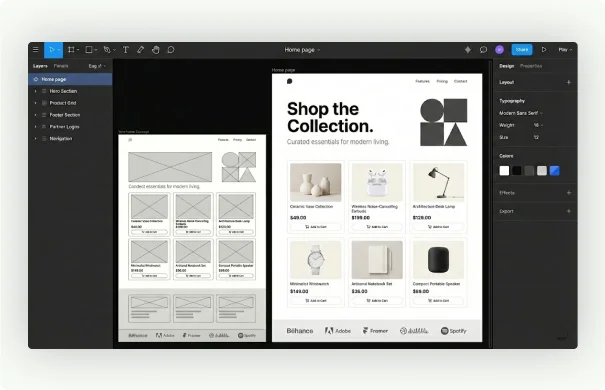
Task: Click Add to Cart under Ceramic Vase Collection
Action: click(316, 227)
